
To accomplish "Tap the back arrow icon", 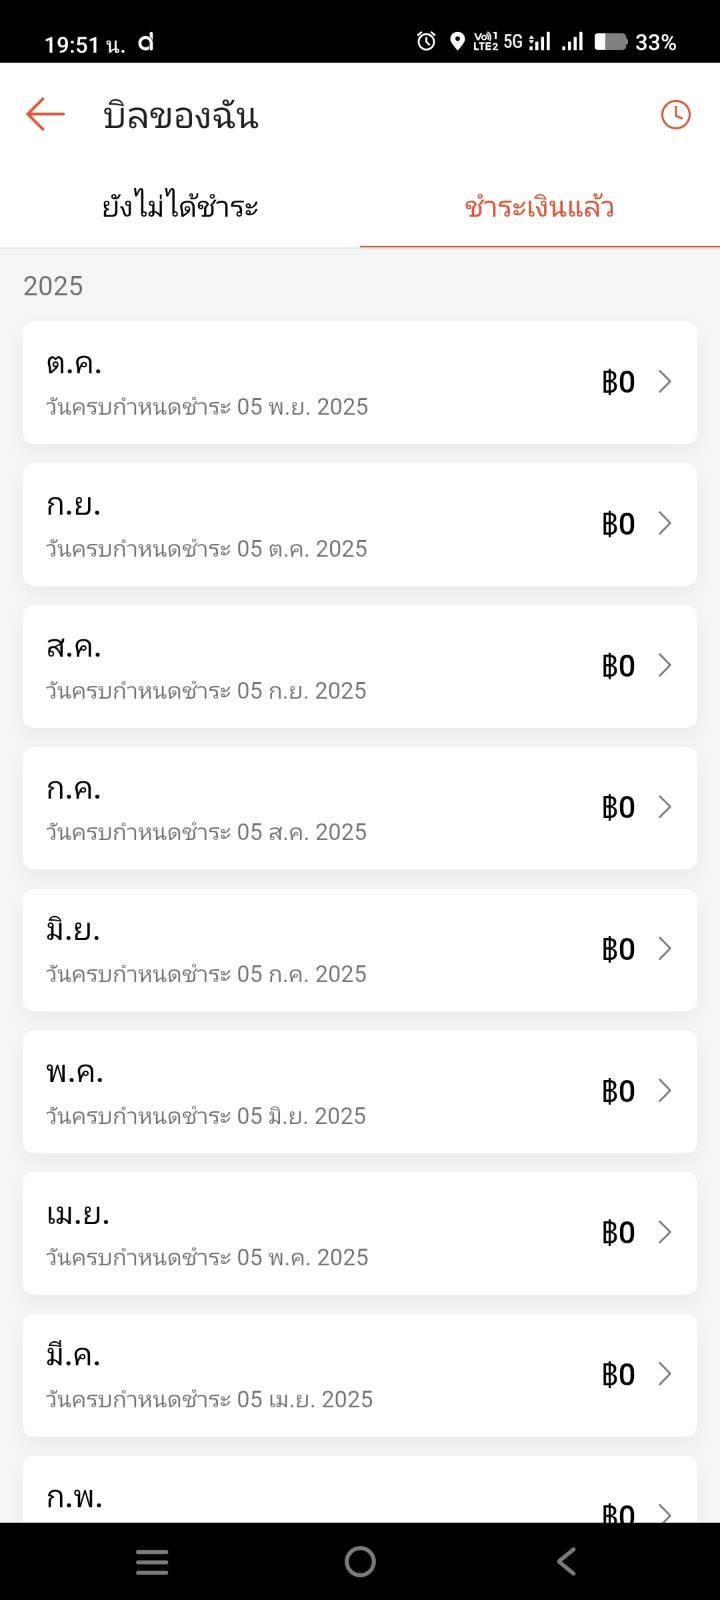I will 45,115.
